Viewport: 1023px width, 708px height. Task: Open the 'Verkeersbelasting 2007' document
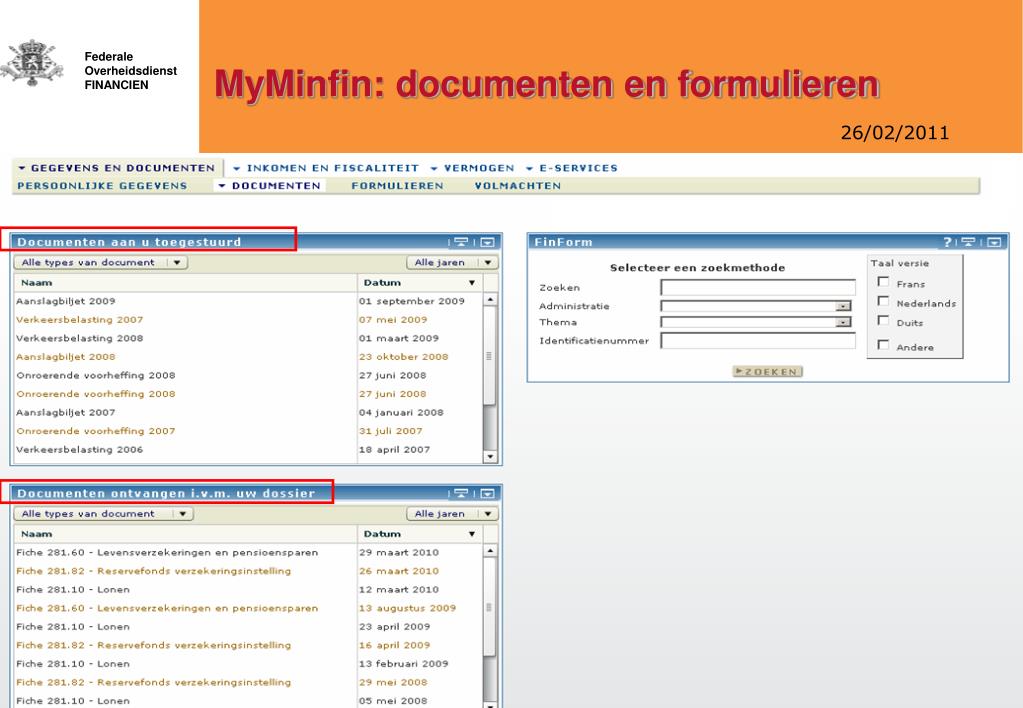(x=80, y=320)
